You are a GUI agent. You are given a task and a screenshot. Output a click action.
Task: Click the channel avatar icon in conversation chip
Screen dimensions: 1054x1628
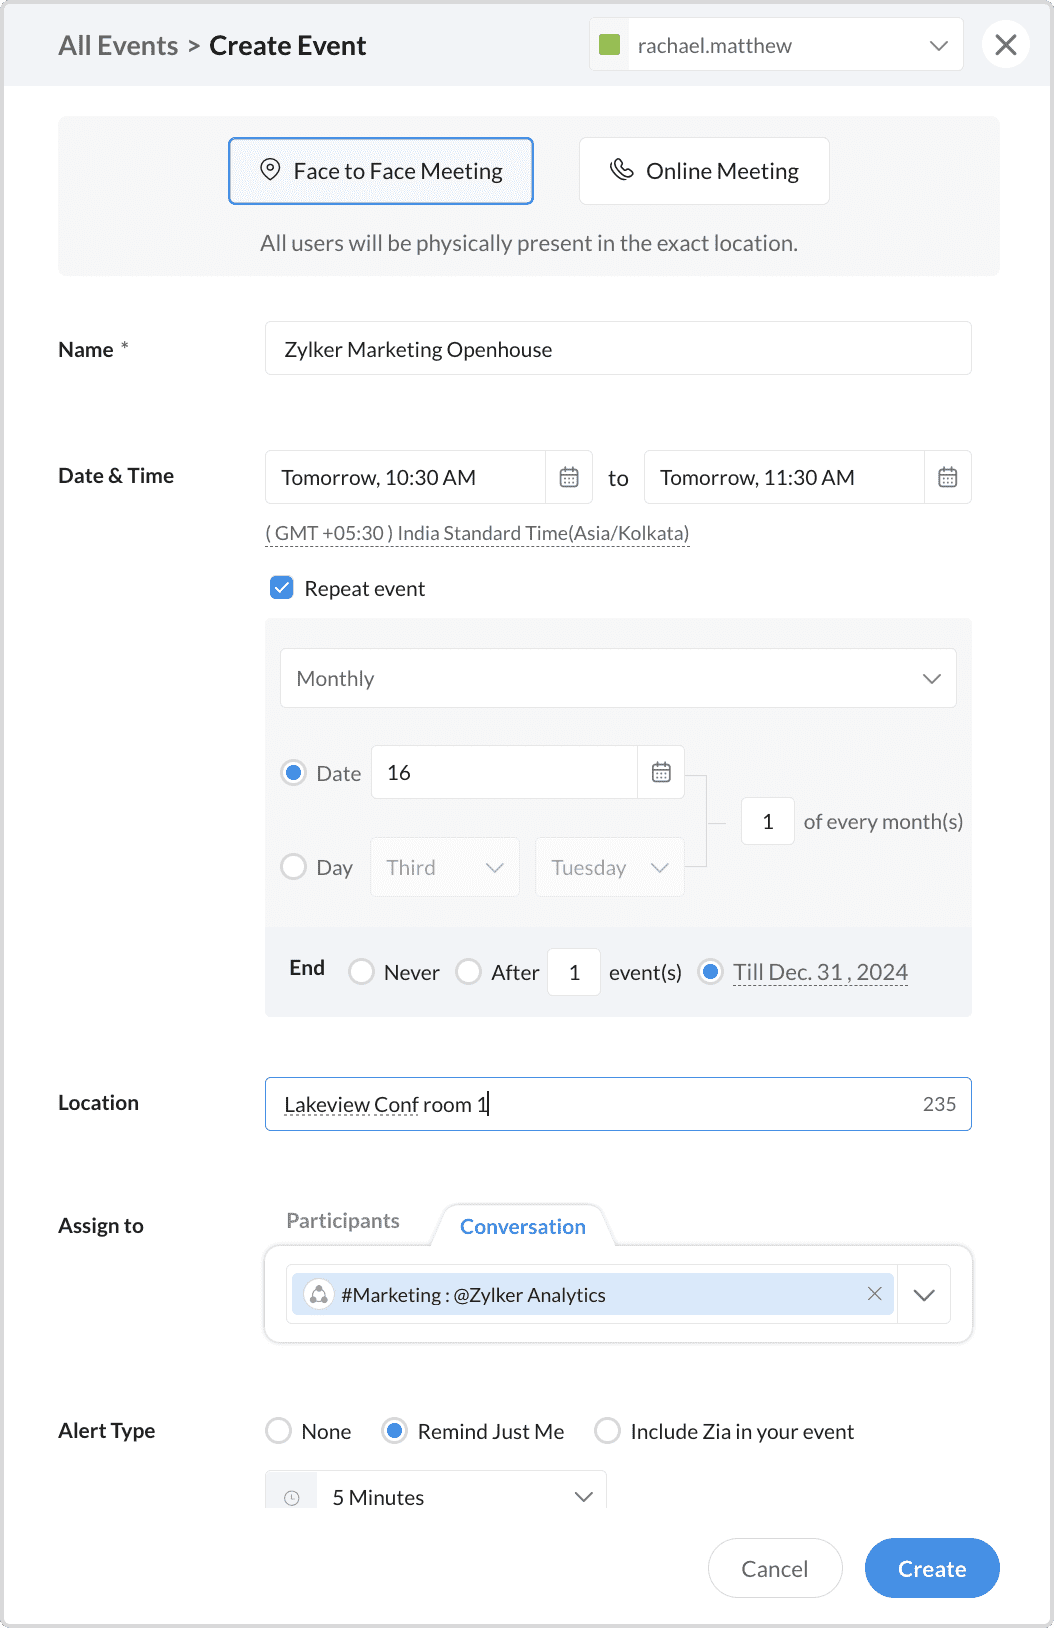pos(319,1295)
